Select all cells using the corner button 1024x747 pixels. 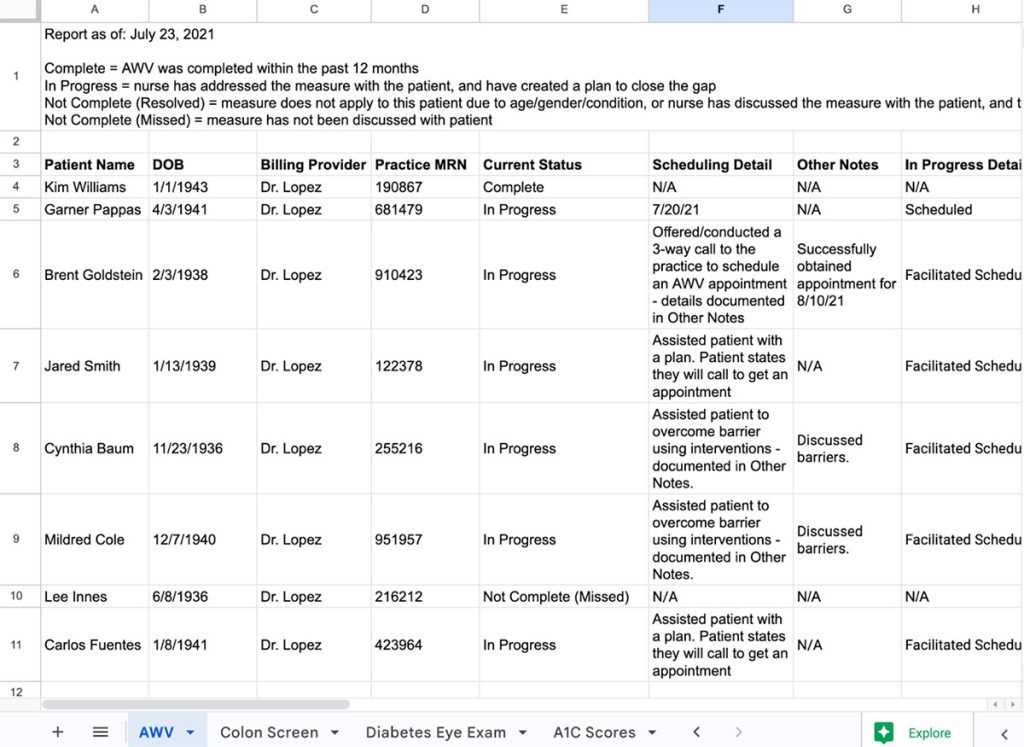click(x=18, y=10)
